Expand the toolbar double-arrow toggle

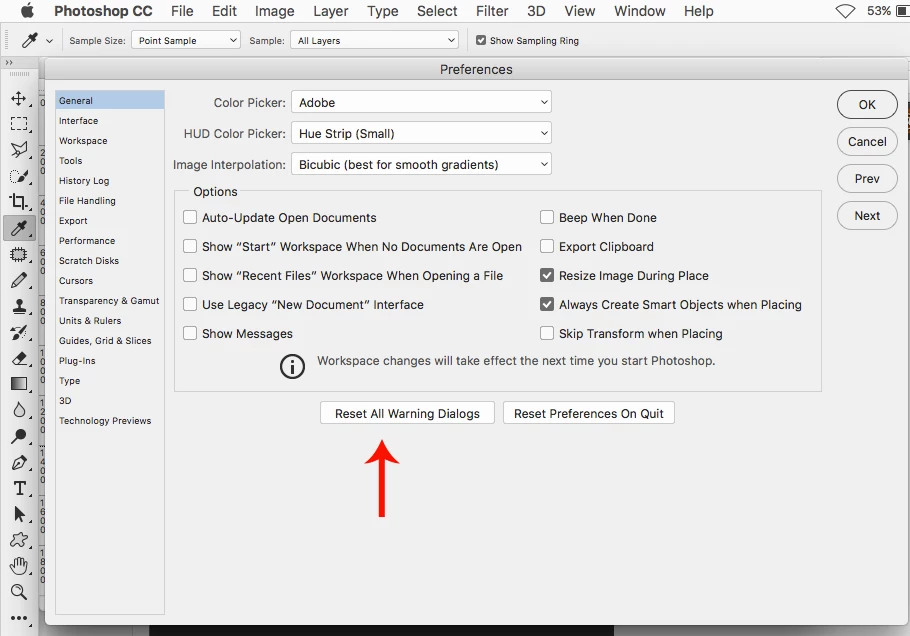point(9,62)
